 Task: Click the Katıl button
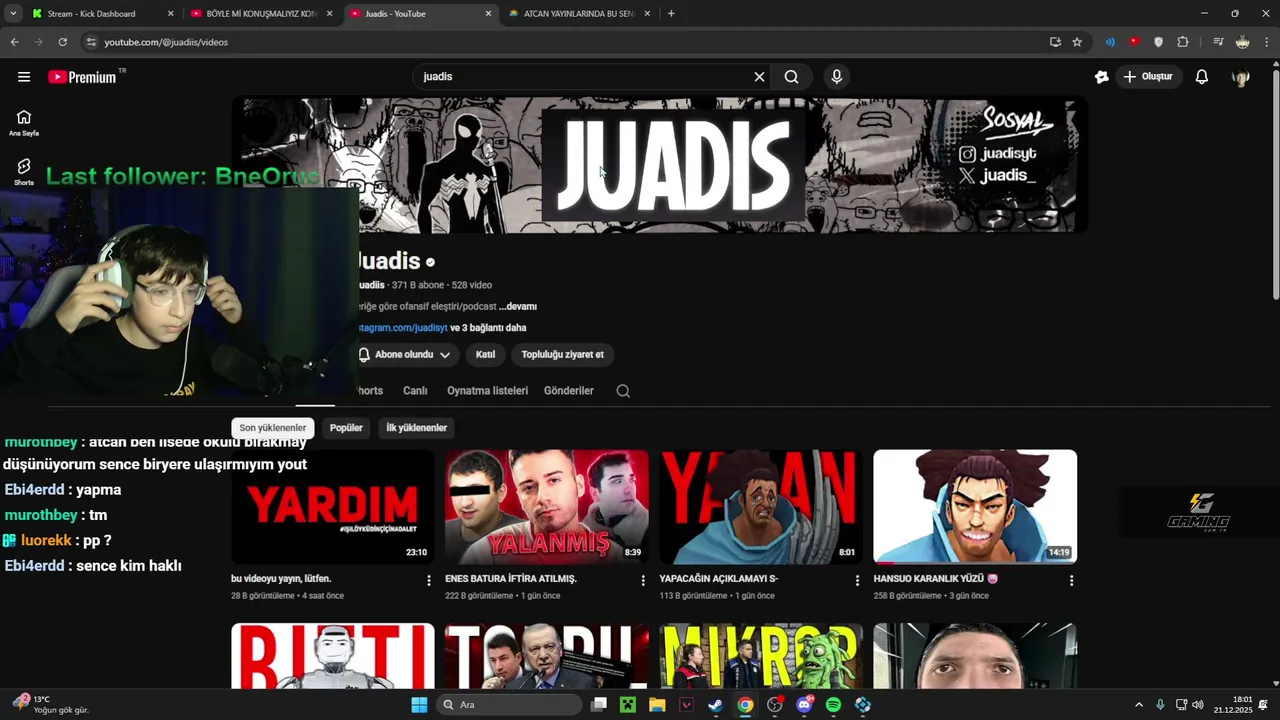click(485, 355)
